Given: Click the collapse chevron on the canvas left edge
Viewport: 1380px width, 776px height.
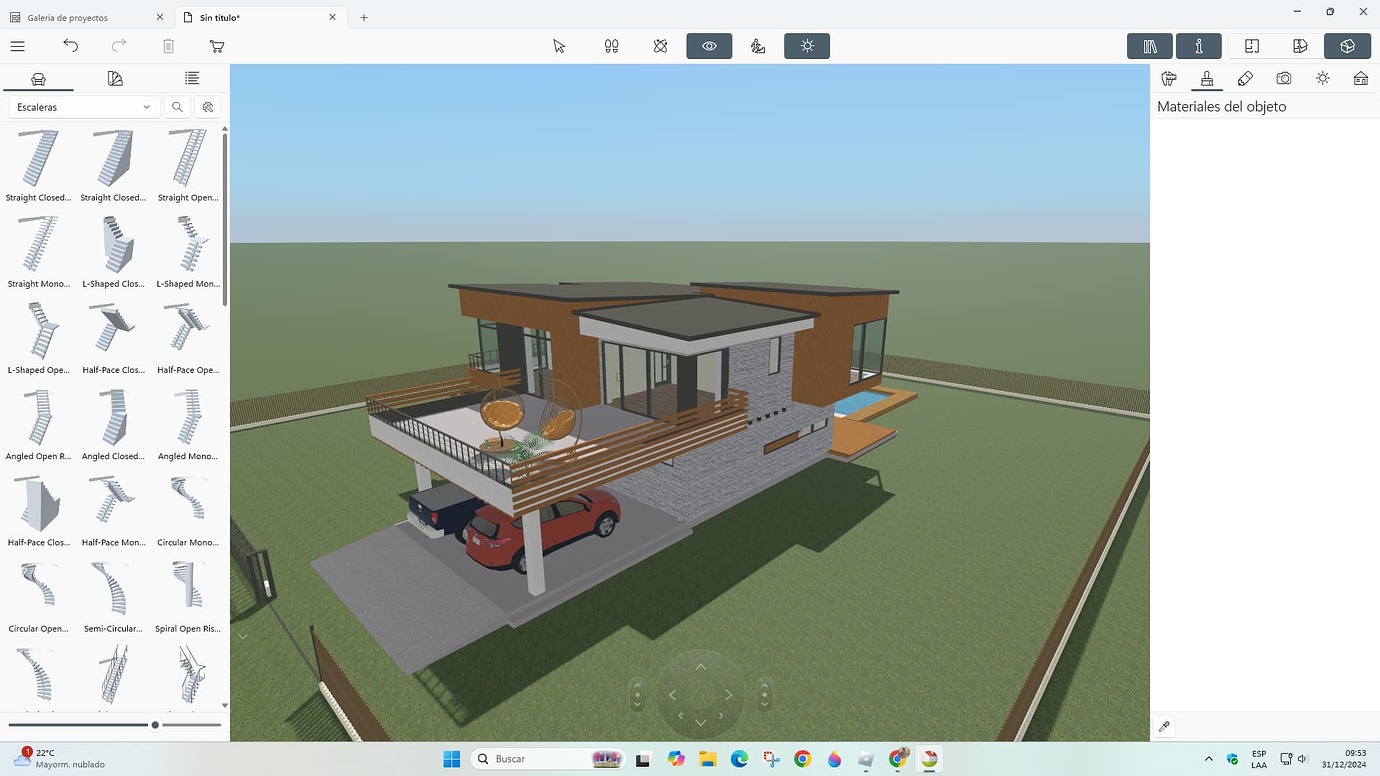Looking at the screenshot, I should 242,635.
